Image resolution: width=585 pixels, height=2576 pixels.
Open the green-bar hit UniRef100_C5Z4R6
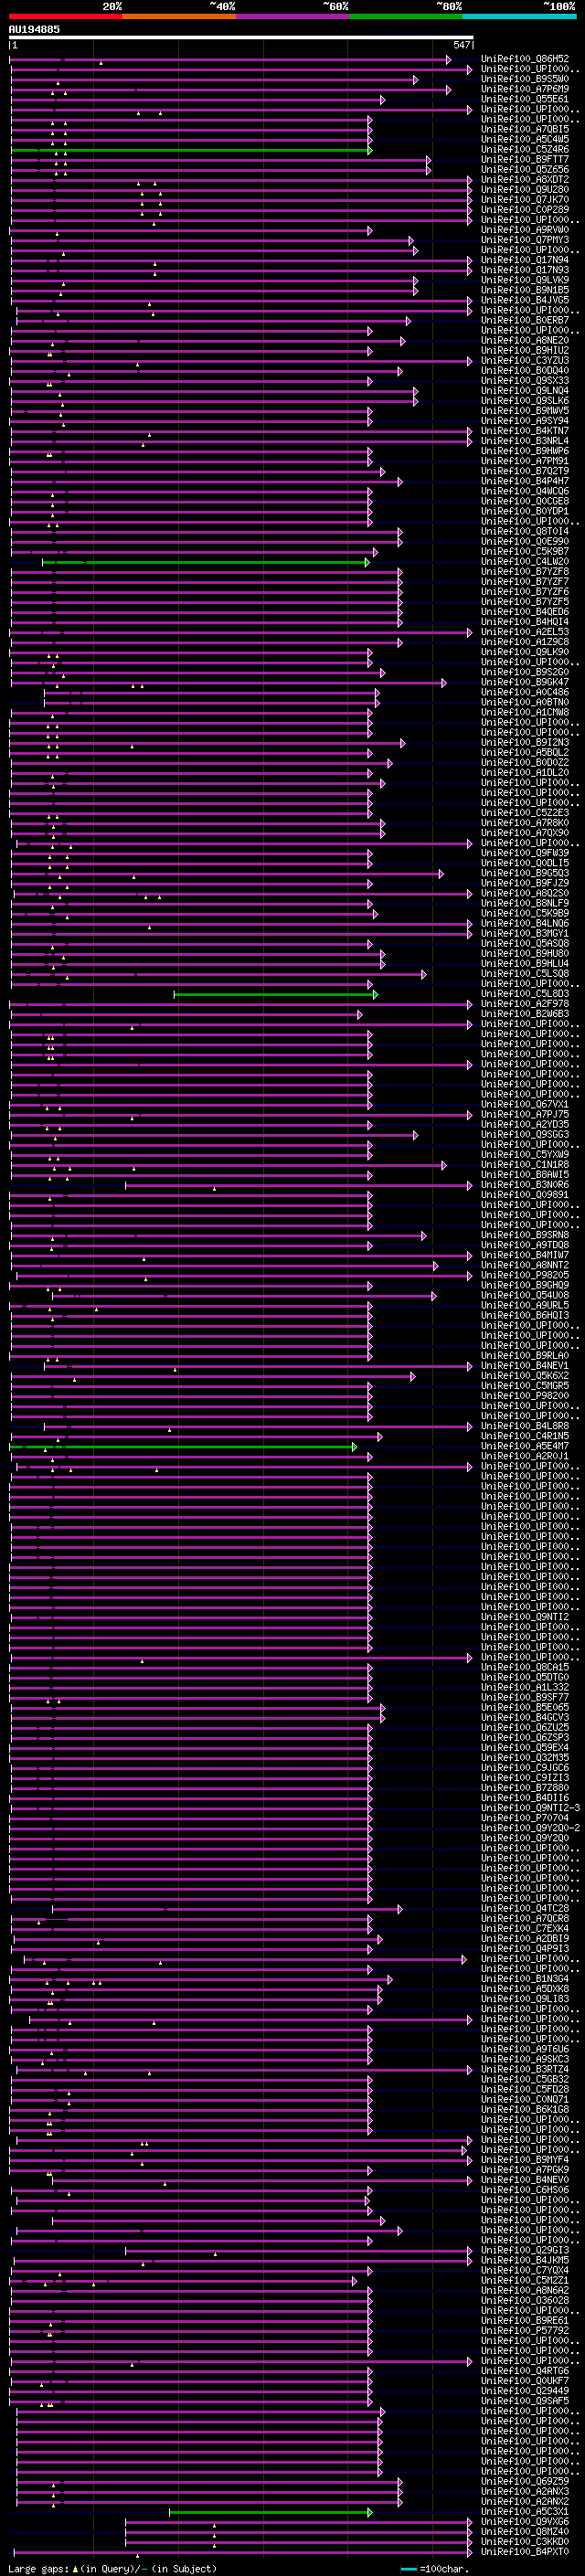(525, 150)
